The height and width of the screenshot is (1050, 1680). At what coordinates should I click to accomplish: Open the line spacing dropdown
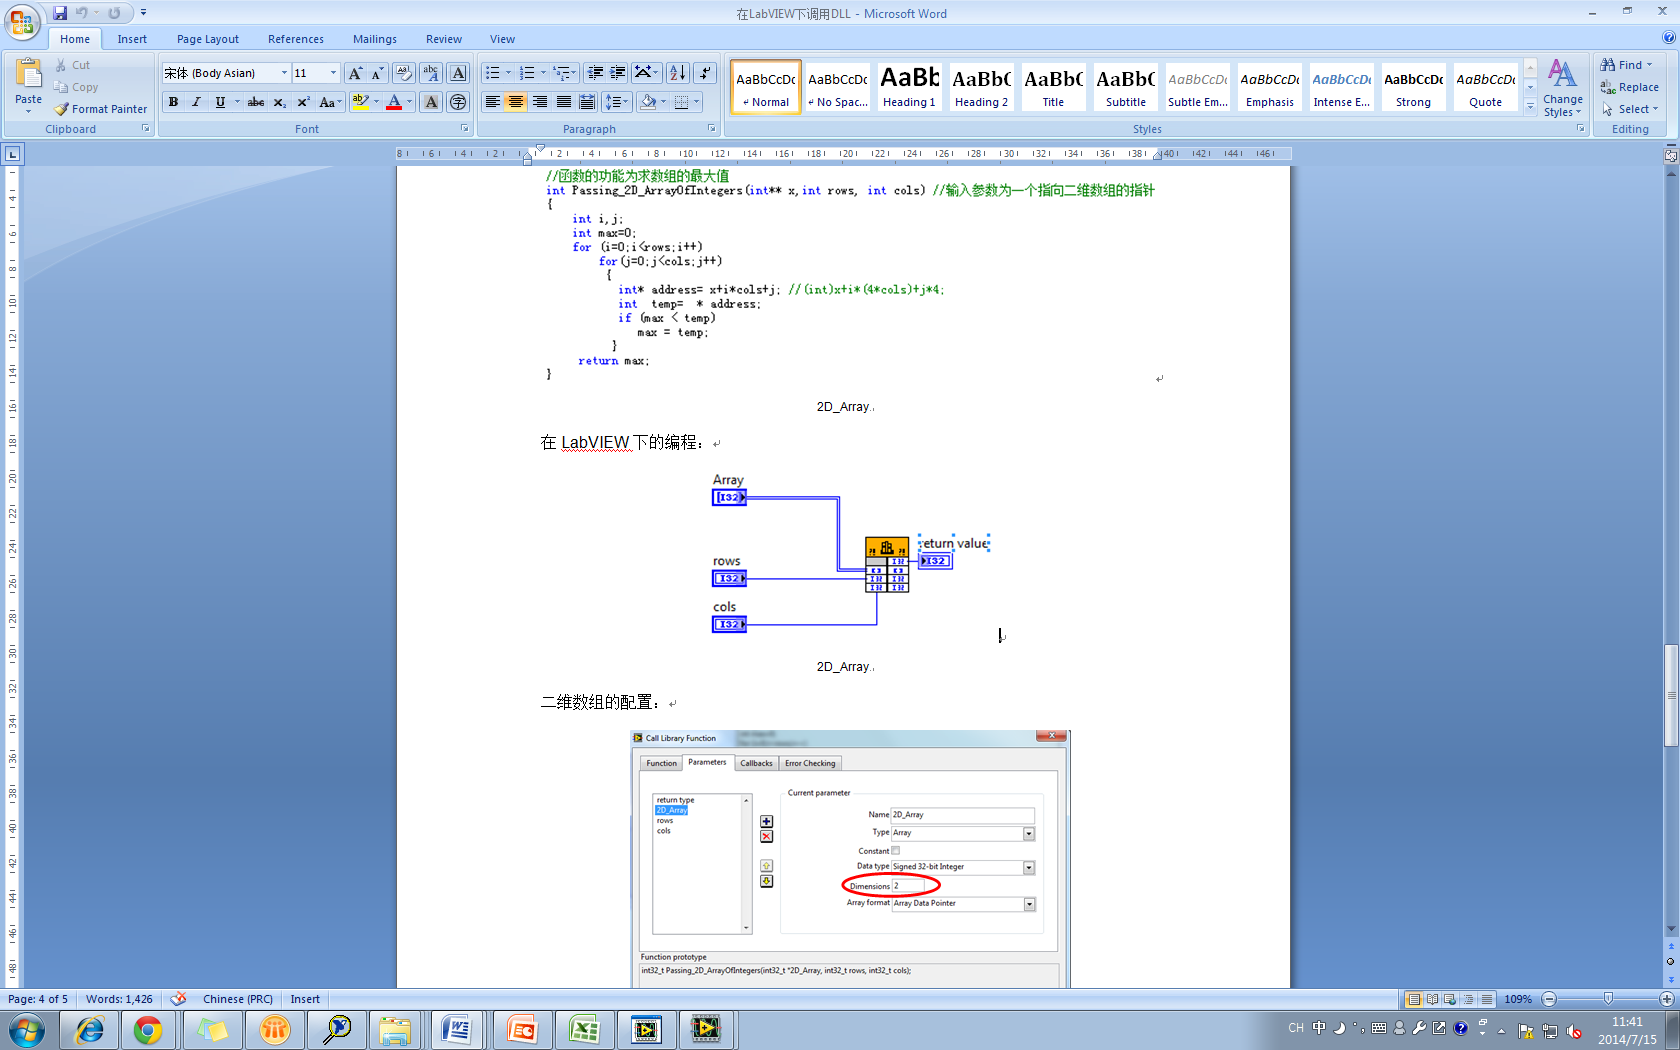coord(617,102)
